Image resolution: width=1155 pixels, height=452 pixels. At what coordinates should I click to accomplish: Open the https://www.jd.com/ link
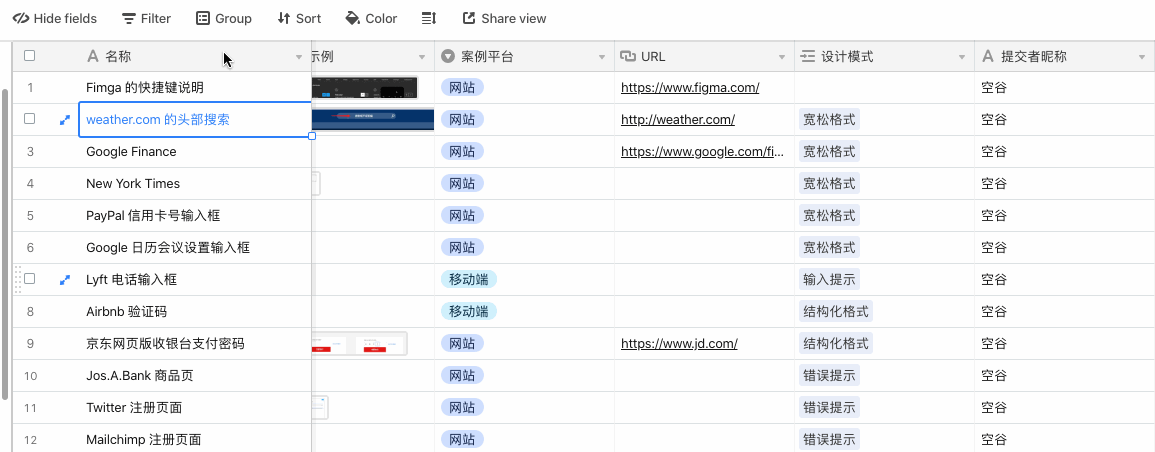click(679, 344)
